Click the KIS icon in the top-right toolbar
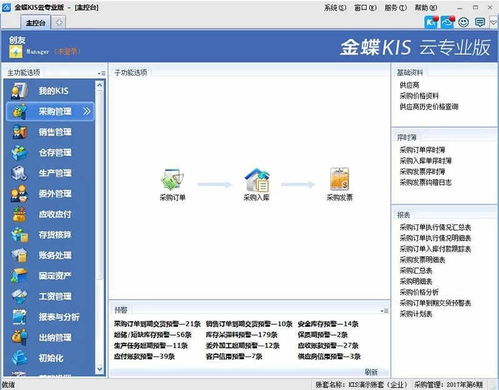 (x=431, y=22)
